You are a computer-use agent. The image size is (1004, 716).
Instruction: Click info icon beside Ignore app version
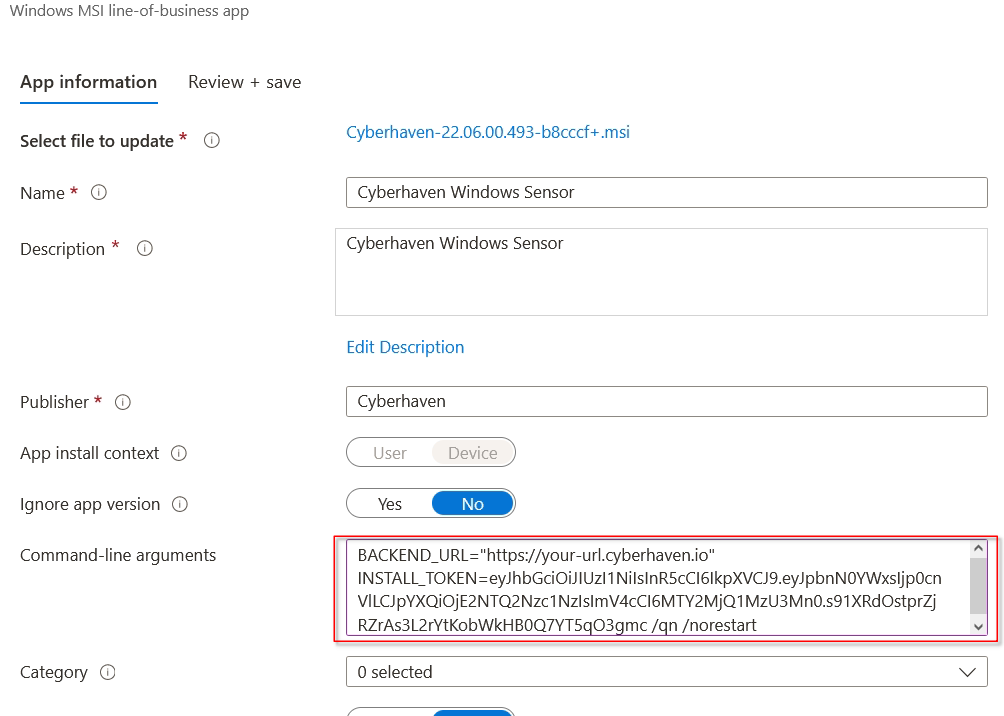[180, 504]
